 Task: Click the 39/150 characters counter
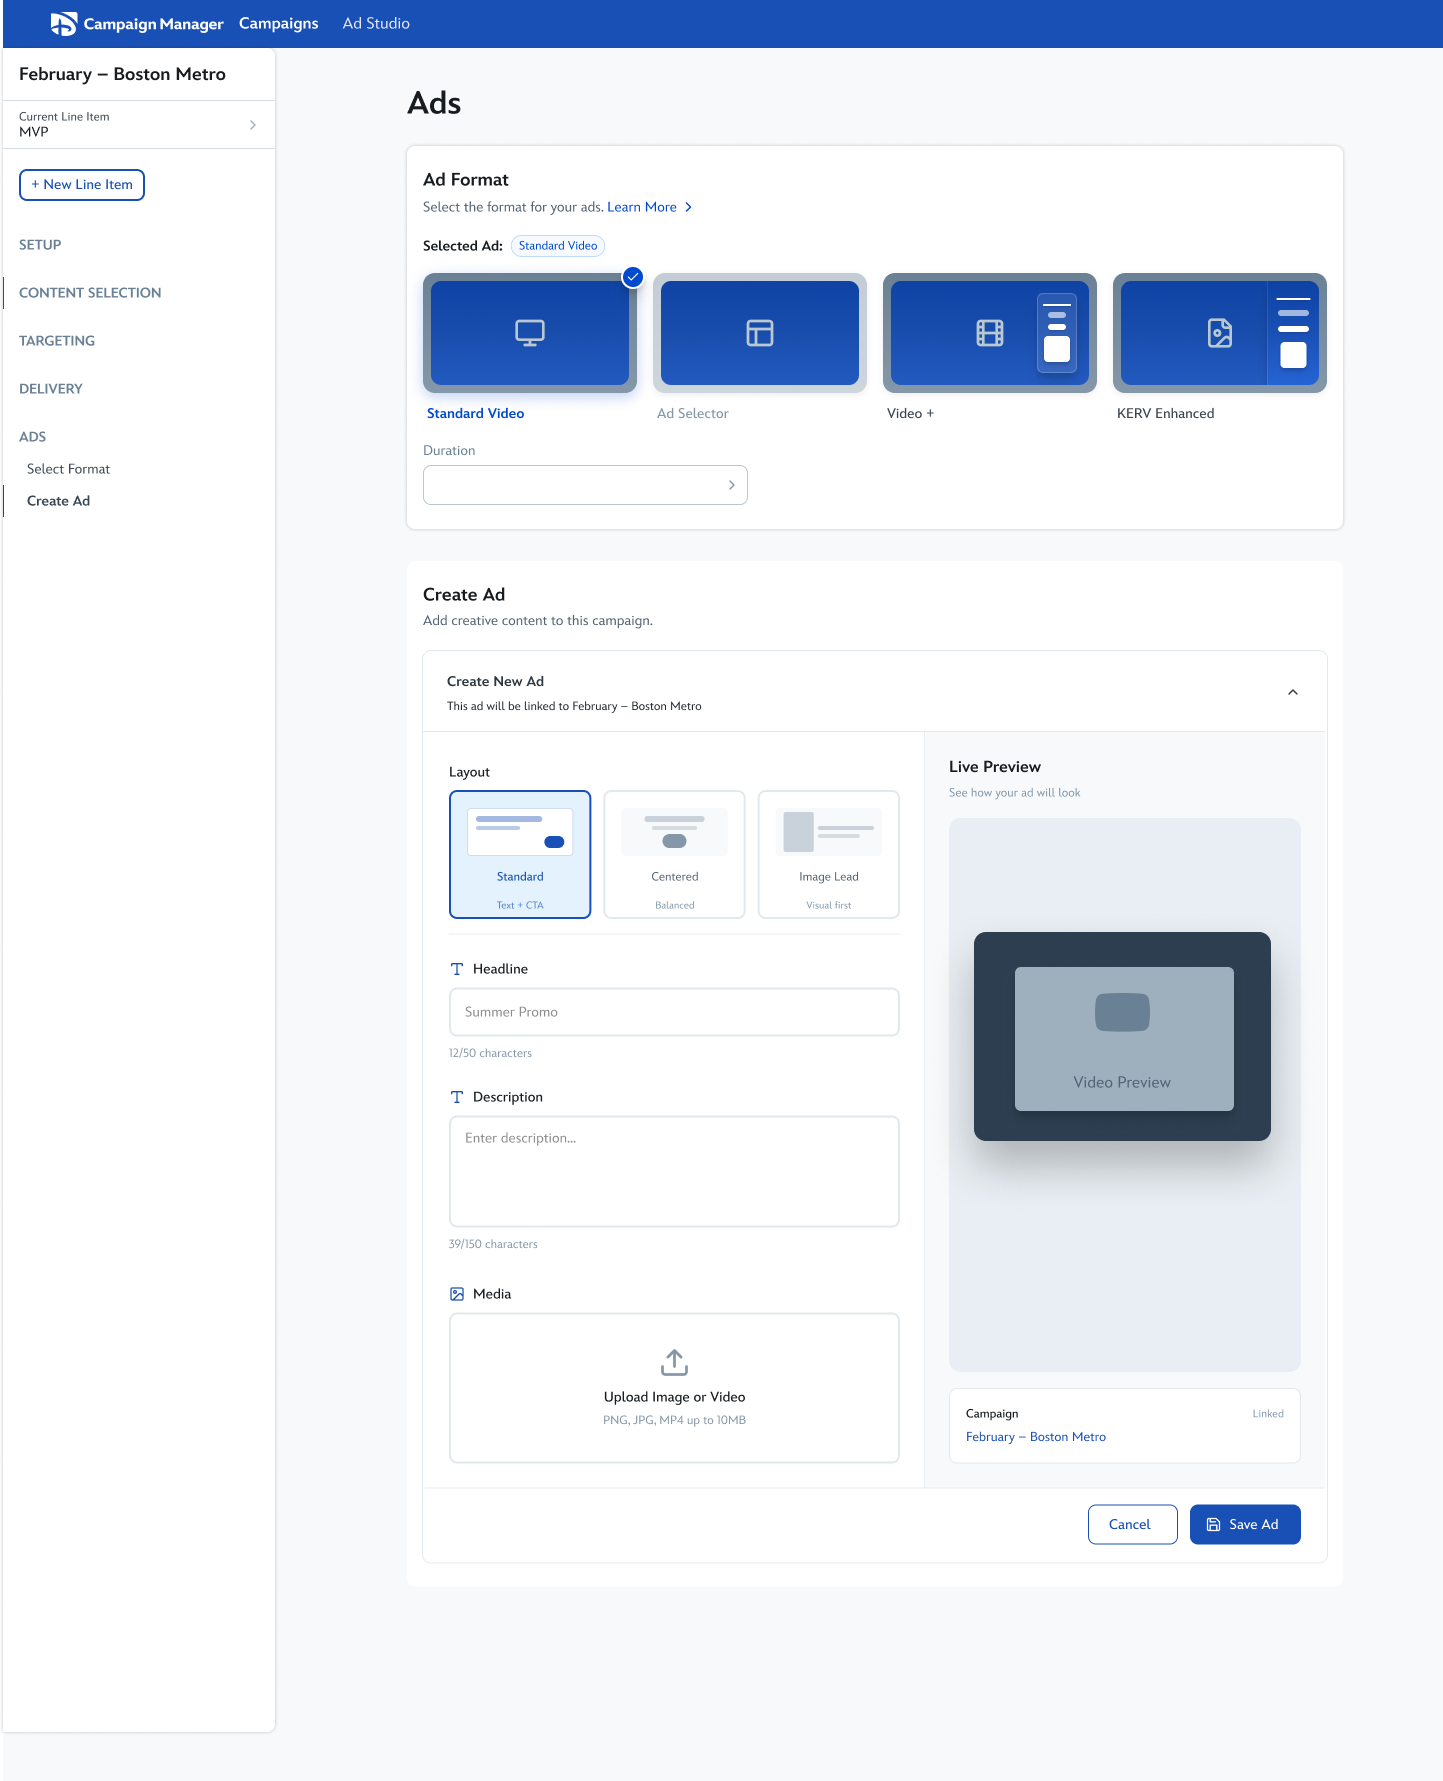point(493,1244)
